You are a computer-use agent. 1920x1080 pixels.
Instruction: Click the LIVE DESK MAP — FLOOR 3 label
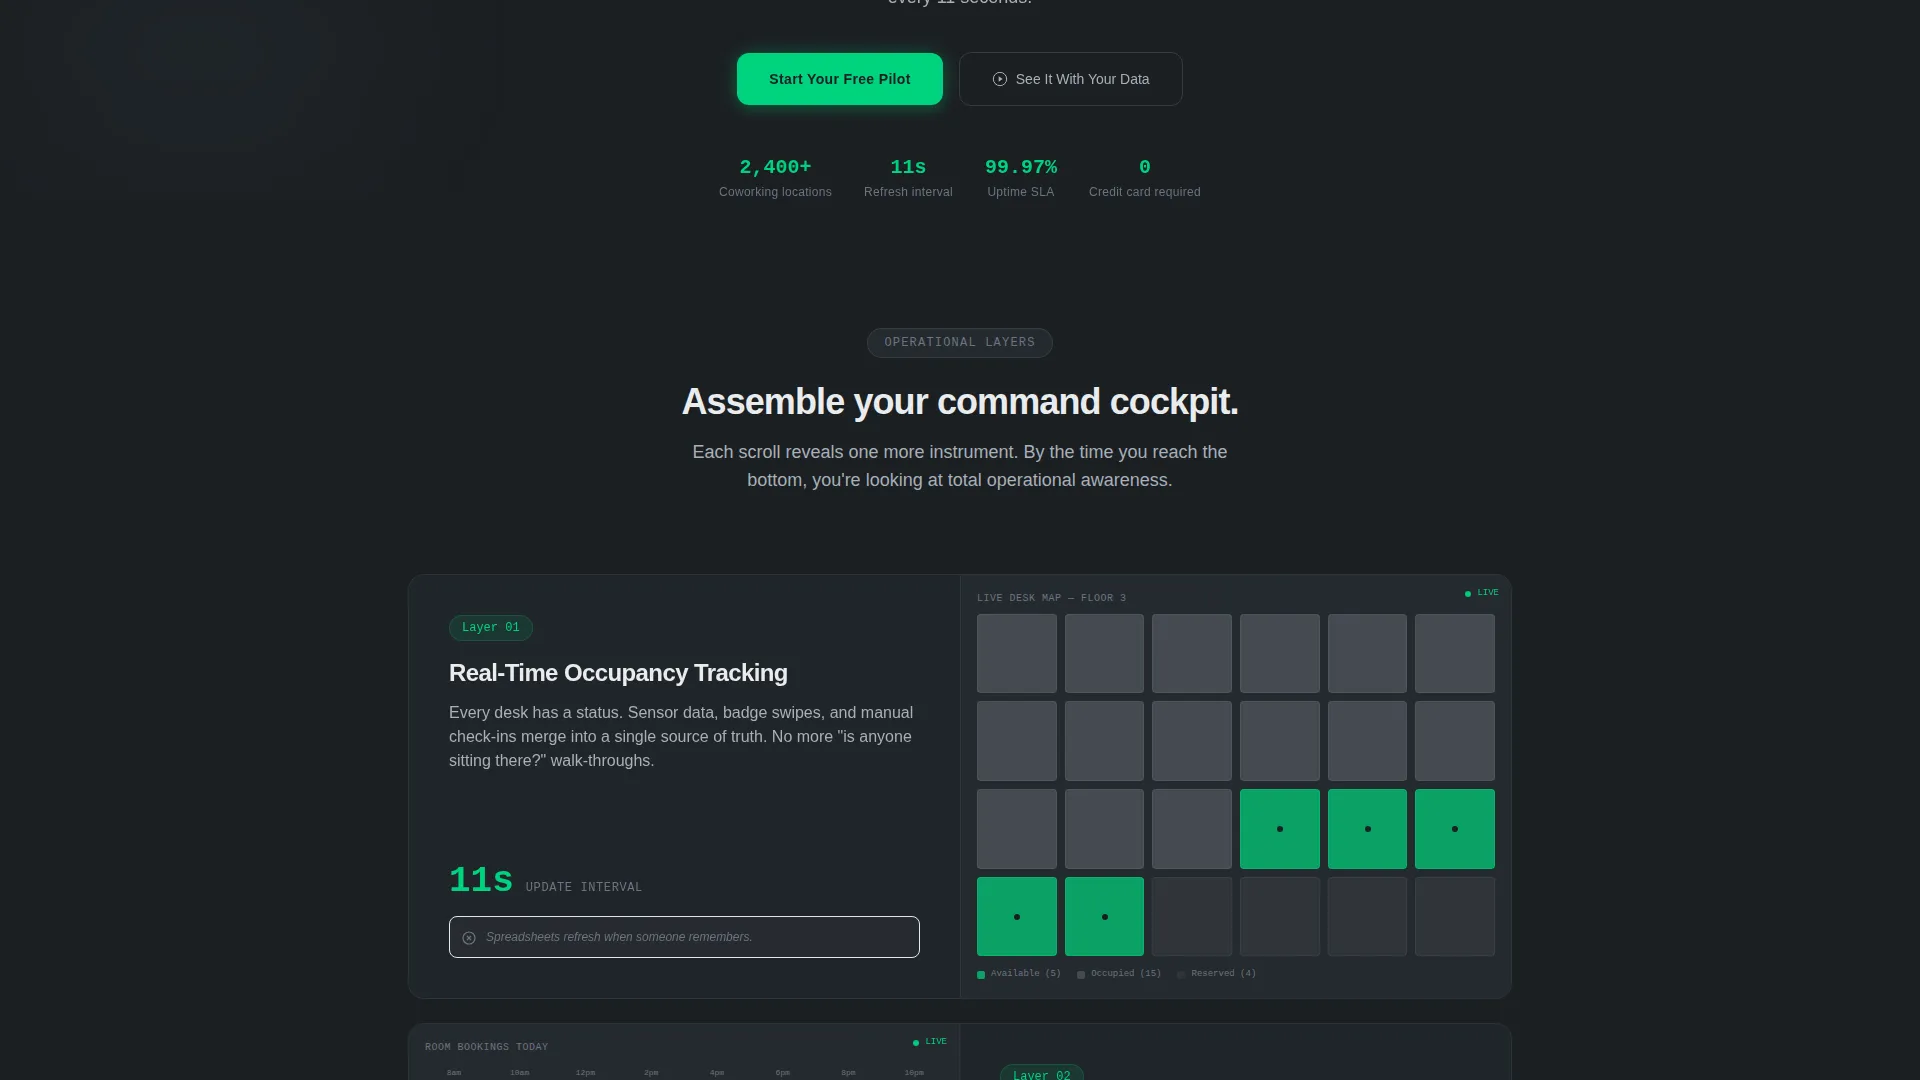(x=1051, y=598)
